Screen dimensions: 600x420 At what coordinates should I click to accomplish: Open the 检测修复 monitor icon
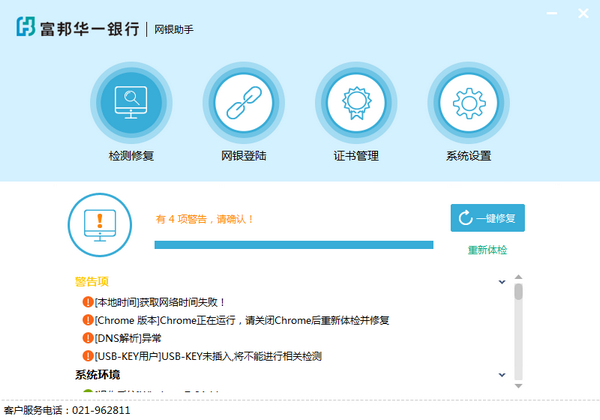point(131,103)
